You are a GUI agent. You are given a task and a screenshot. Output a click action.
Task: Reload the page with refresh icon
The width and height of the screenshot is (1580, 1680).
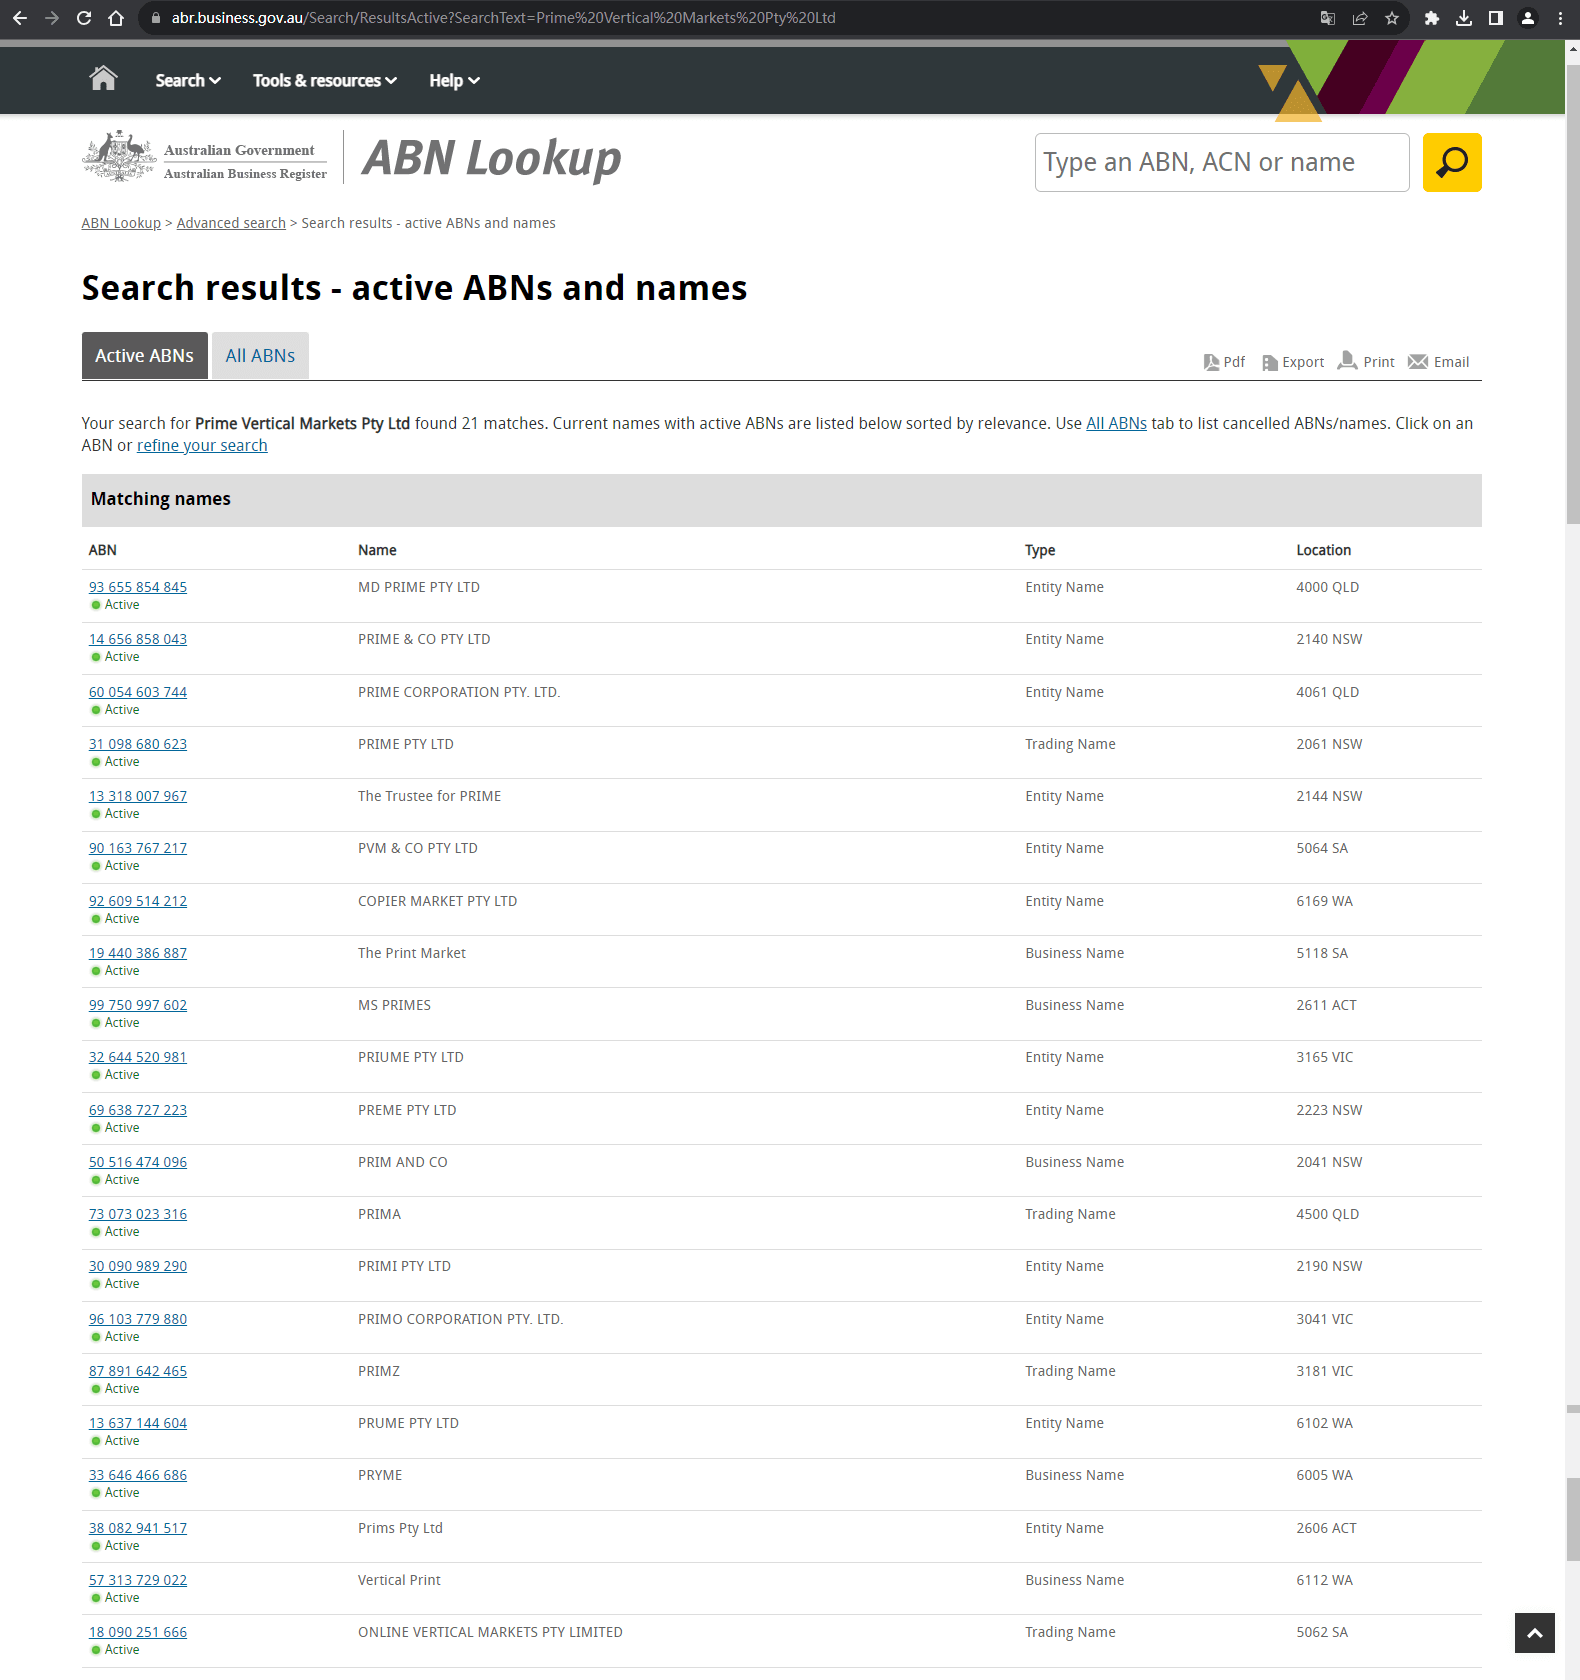coord(84,18)
